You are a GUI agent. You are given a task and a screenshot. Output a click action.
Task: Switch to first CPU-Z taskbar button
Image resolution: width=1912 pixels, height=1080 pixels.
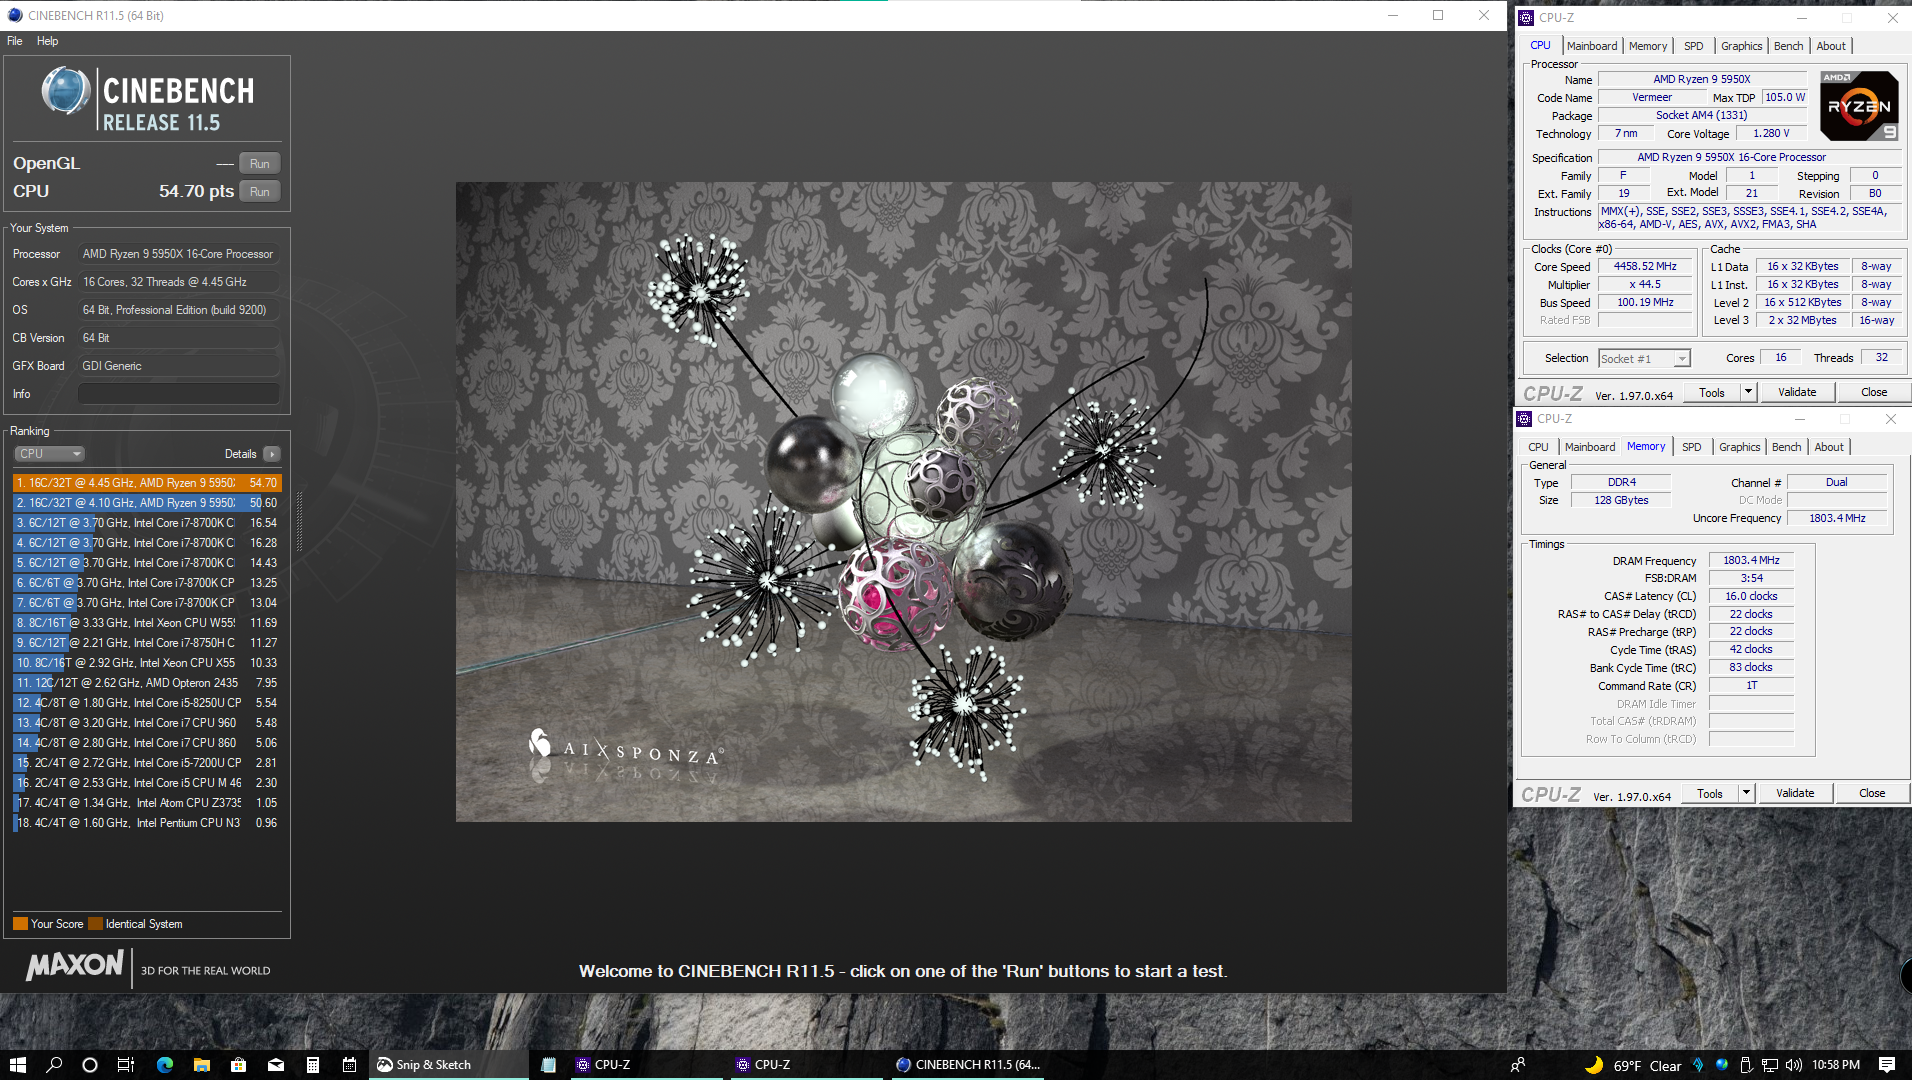click(647, 1065)
